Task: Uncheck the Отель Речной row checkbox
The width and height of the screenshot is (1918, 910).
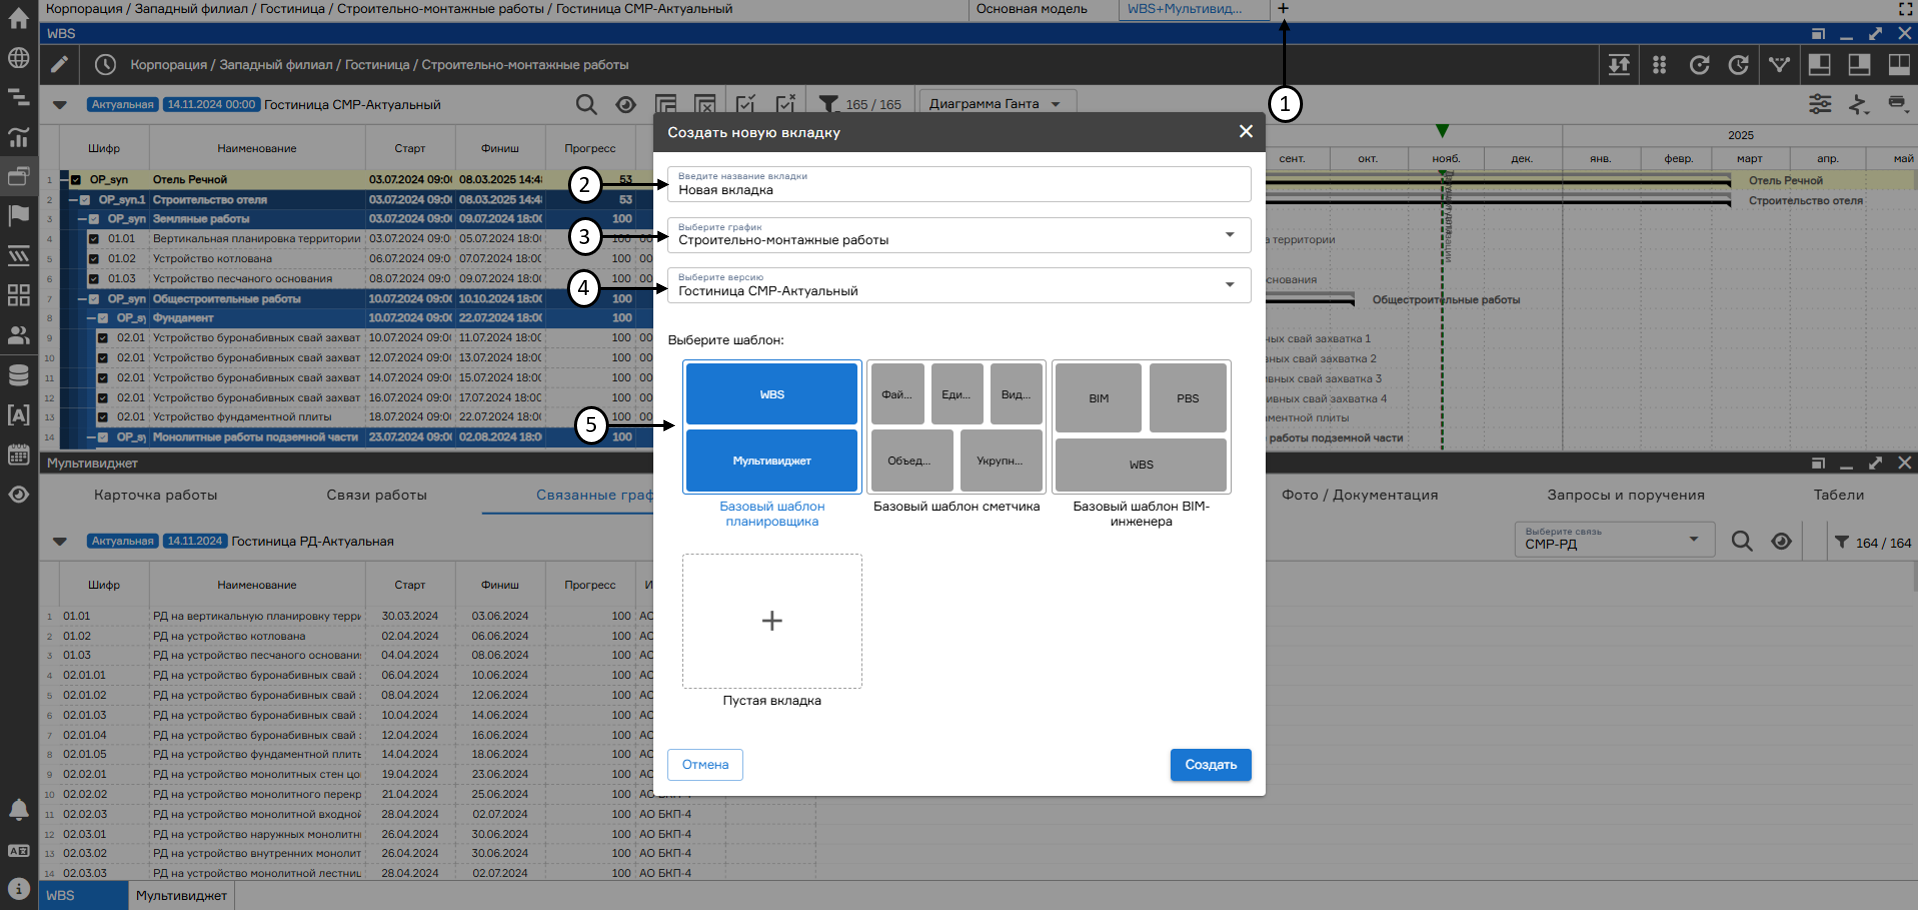Action: (76, 180)
